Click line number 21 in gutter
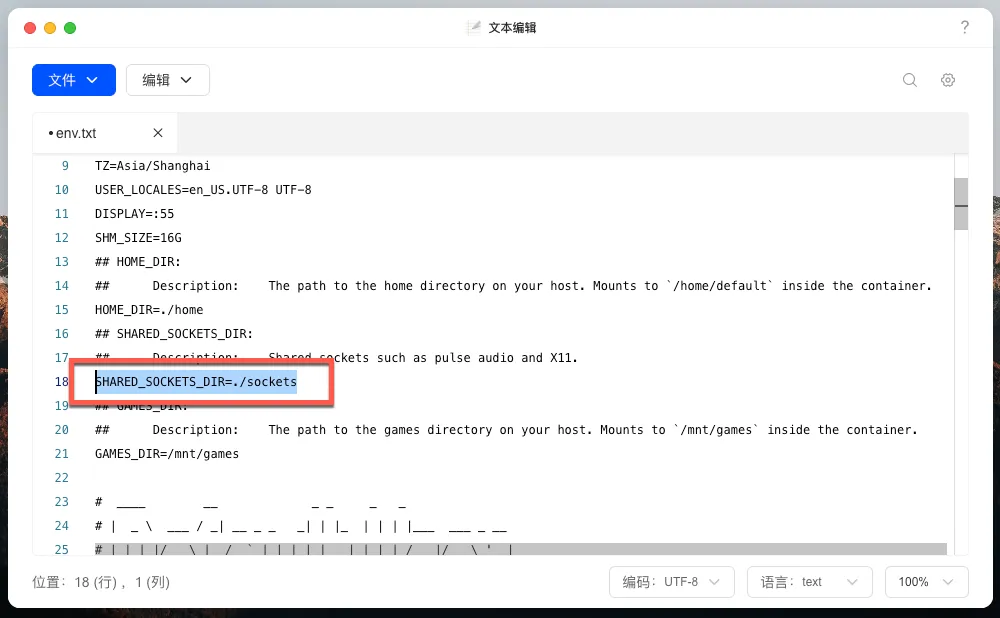Viewport: 1000px width, 618px height. (x=62, y=454)
